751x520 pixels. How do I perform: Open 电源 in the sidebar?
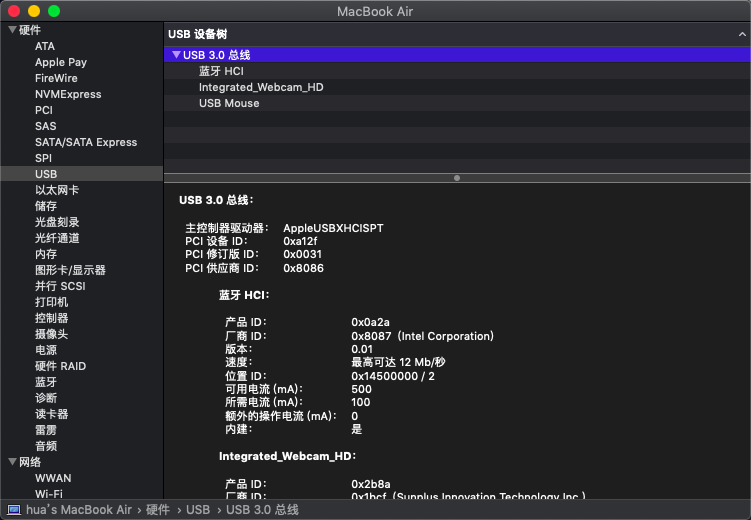click(46, 350)
